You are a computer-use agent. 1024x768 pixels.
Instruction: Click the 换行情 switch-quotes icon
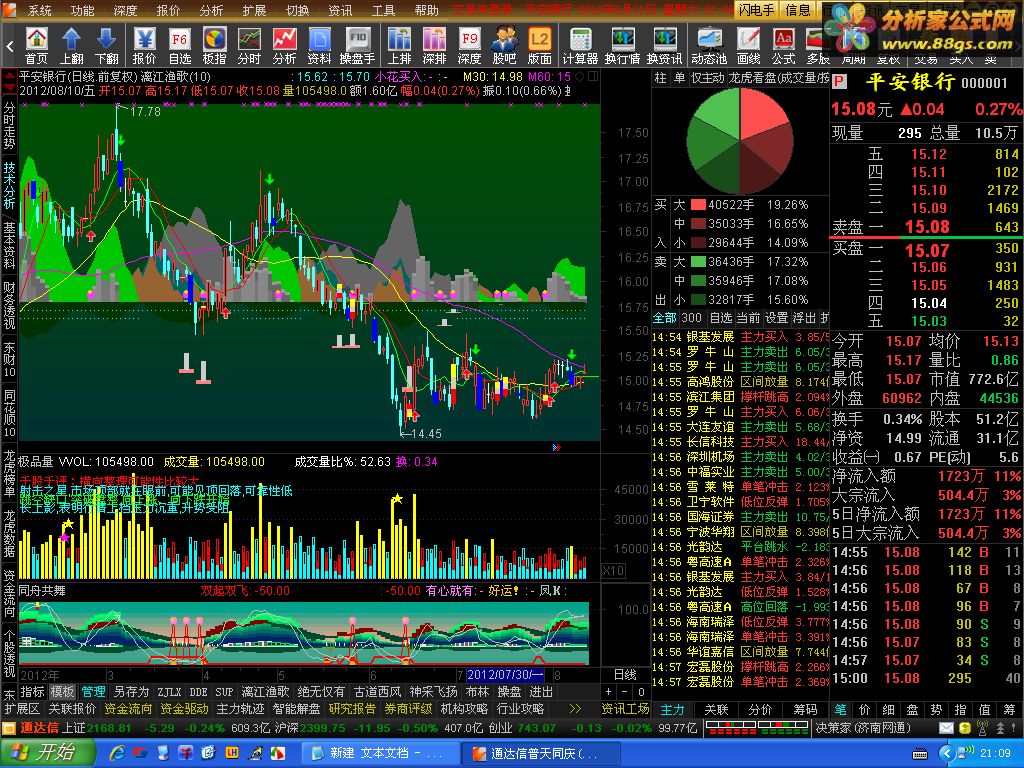click(x=622, y=46)
